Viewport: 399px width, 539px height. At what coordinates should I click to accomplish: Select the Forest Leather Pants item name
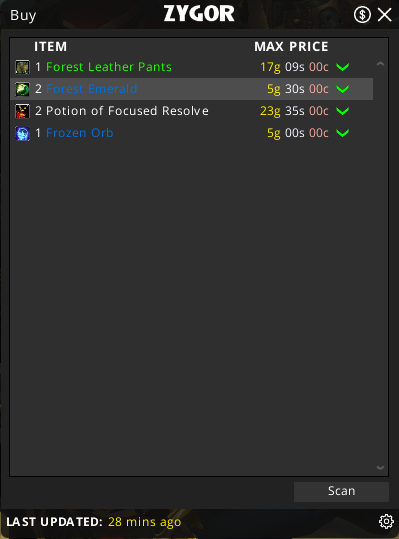coord(109,67)
